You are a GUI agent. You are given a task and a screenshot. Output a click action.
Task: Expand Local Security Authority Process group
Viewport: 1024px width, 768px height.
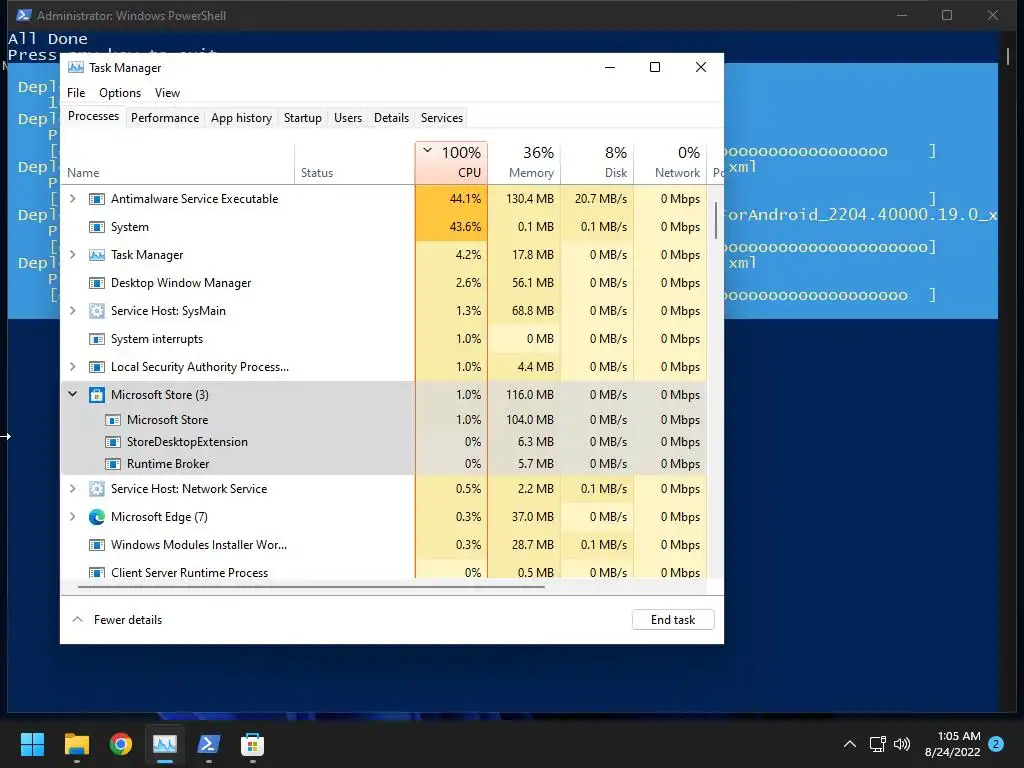tap(73, 367)
